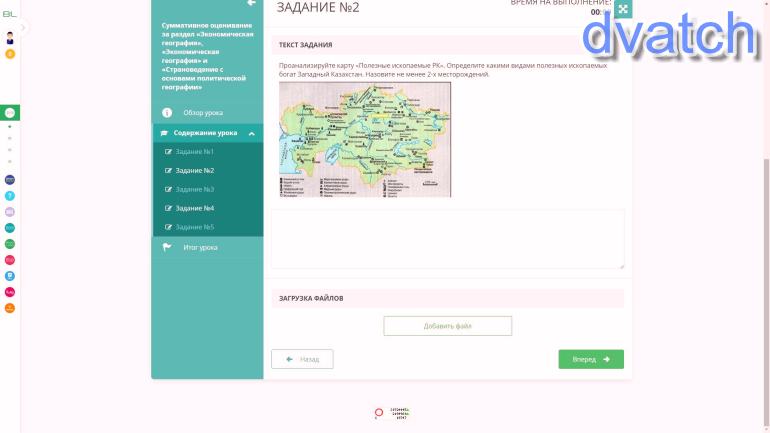Open the blue badge sidebar icon
770x433 pixels.
tap(10, 276)
